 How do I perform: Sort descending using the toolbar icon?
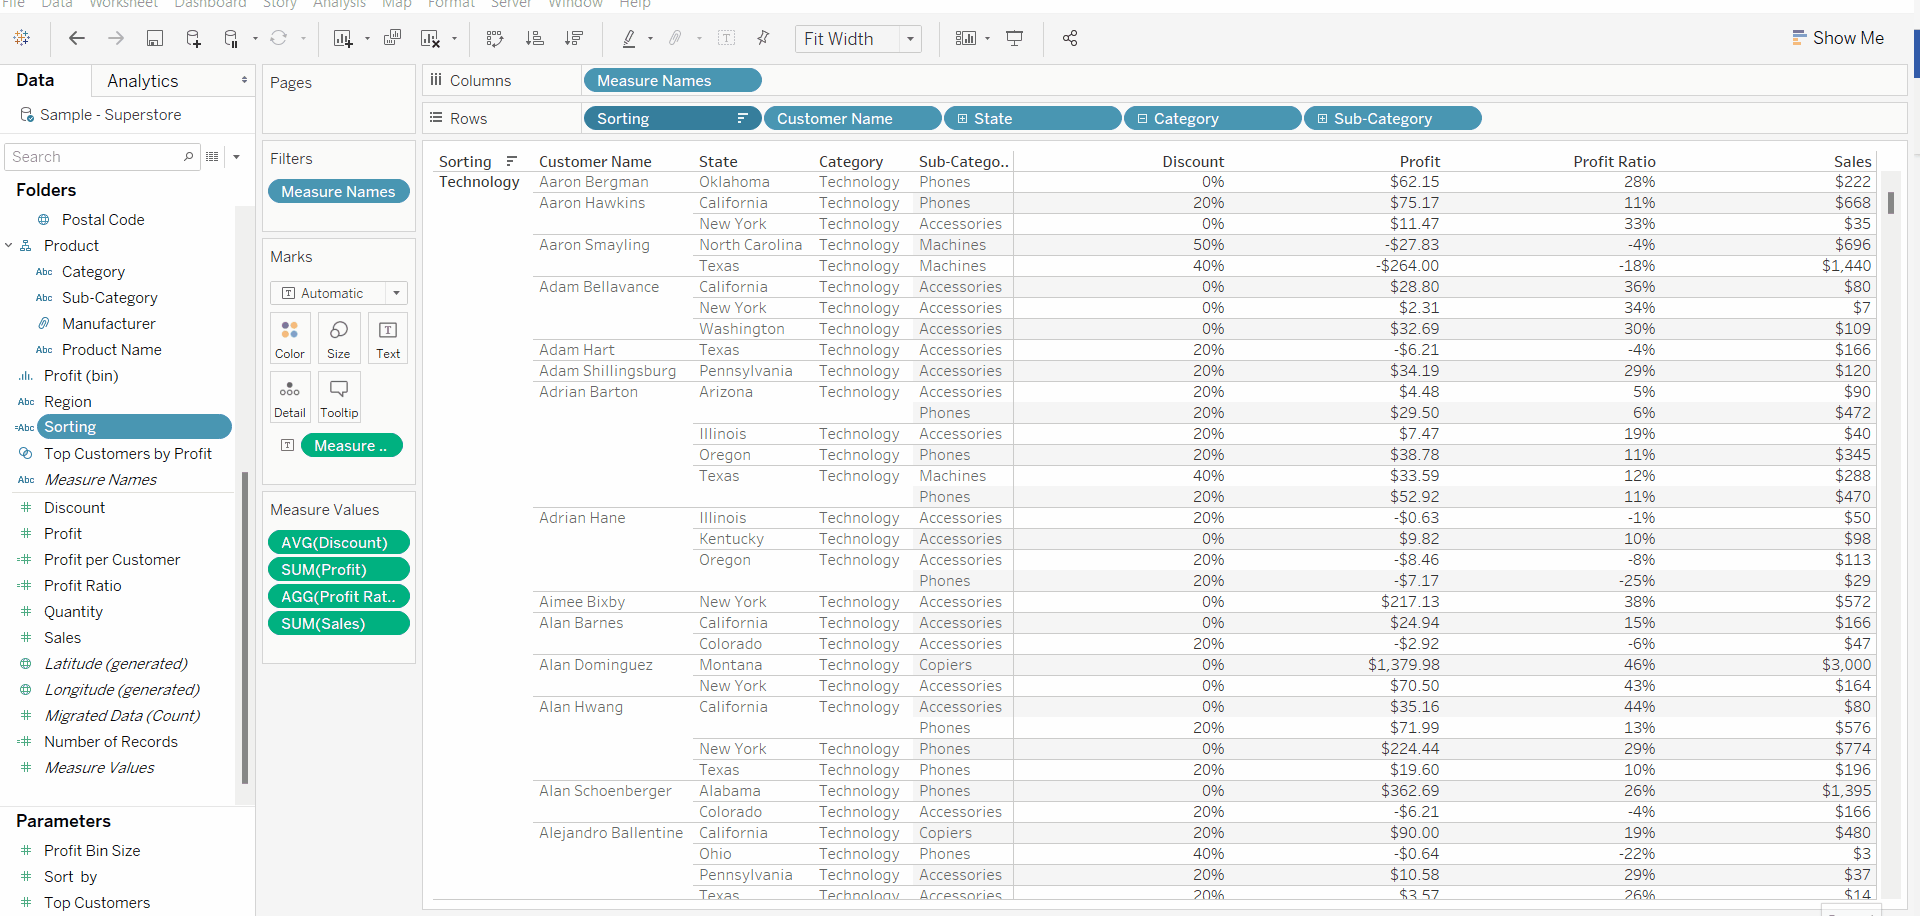(574, 38)
